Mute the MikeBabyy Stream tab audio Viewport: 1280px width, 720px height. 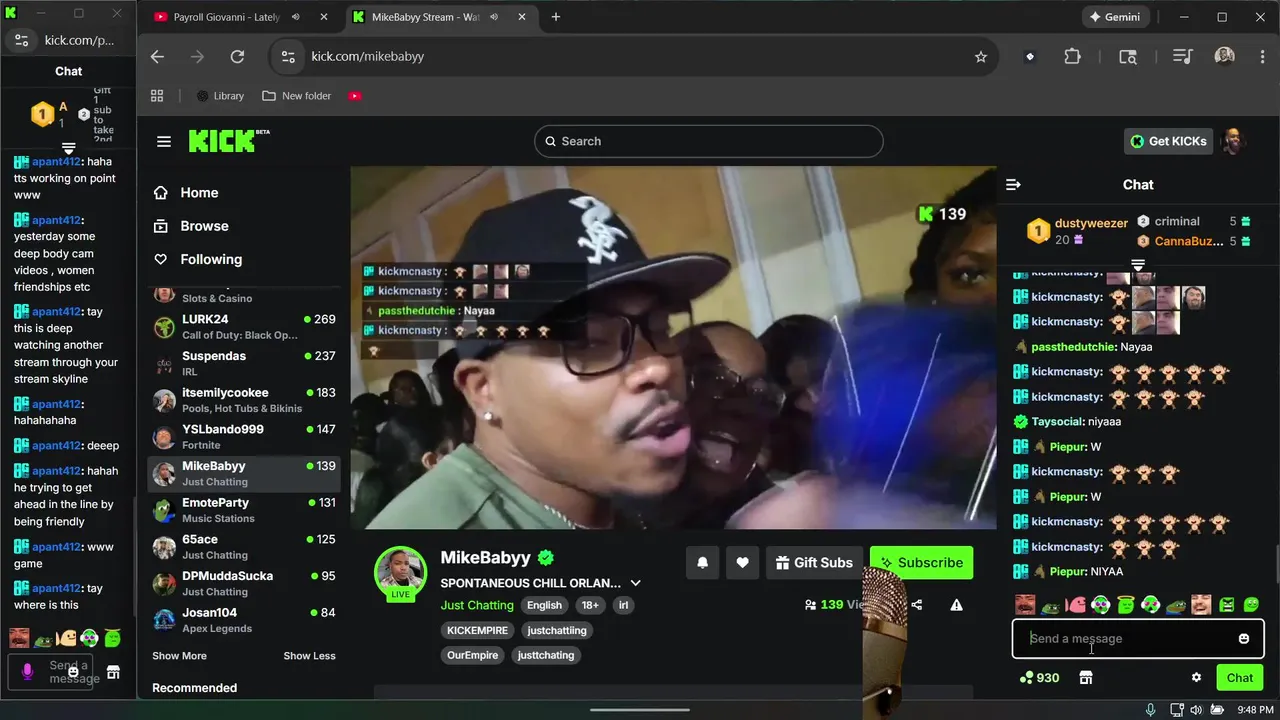(x=494, y=17)
